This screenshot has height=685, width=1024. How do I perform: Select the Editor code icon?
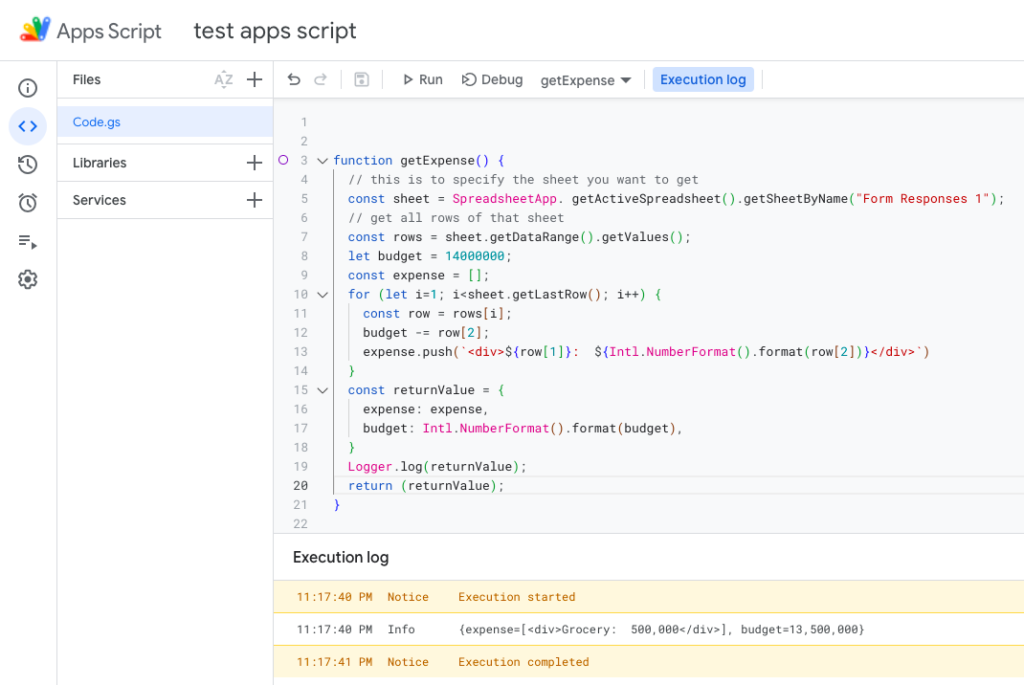tap(27, 126)
